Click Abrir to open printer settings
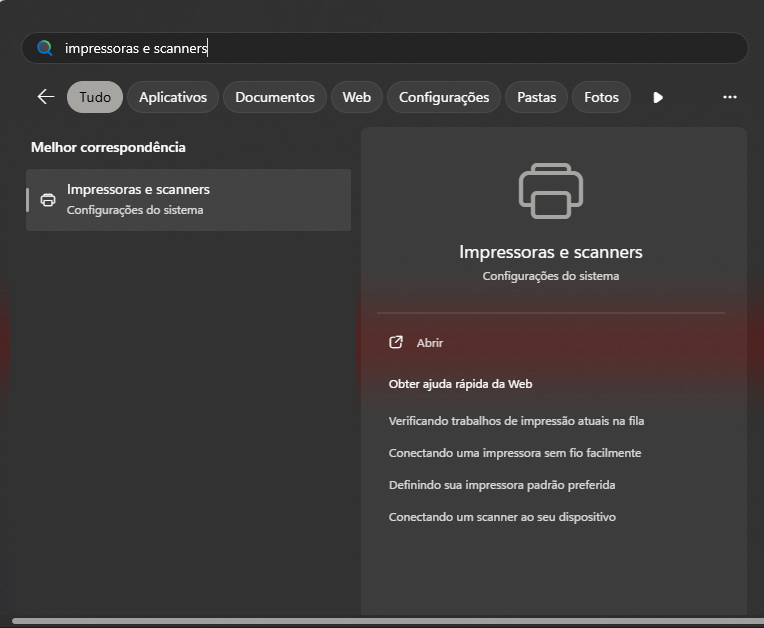 pos(430,342)
